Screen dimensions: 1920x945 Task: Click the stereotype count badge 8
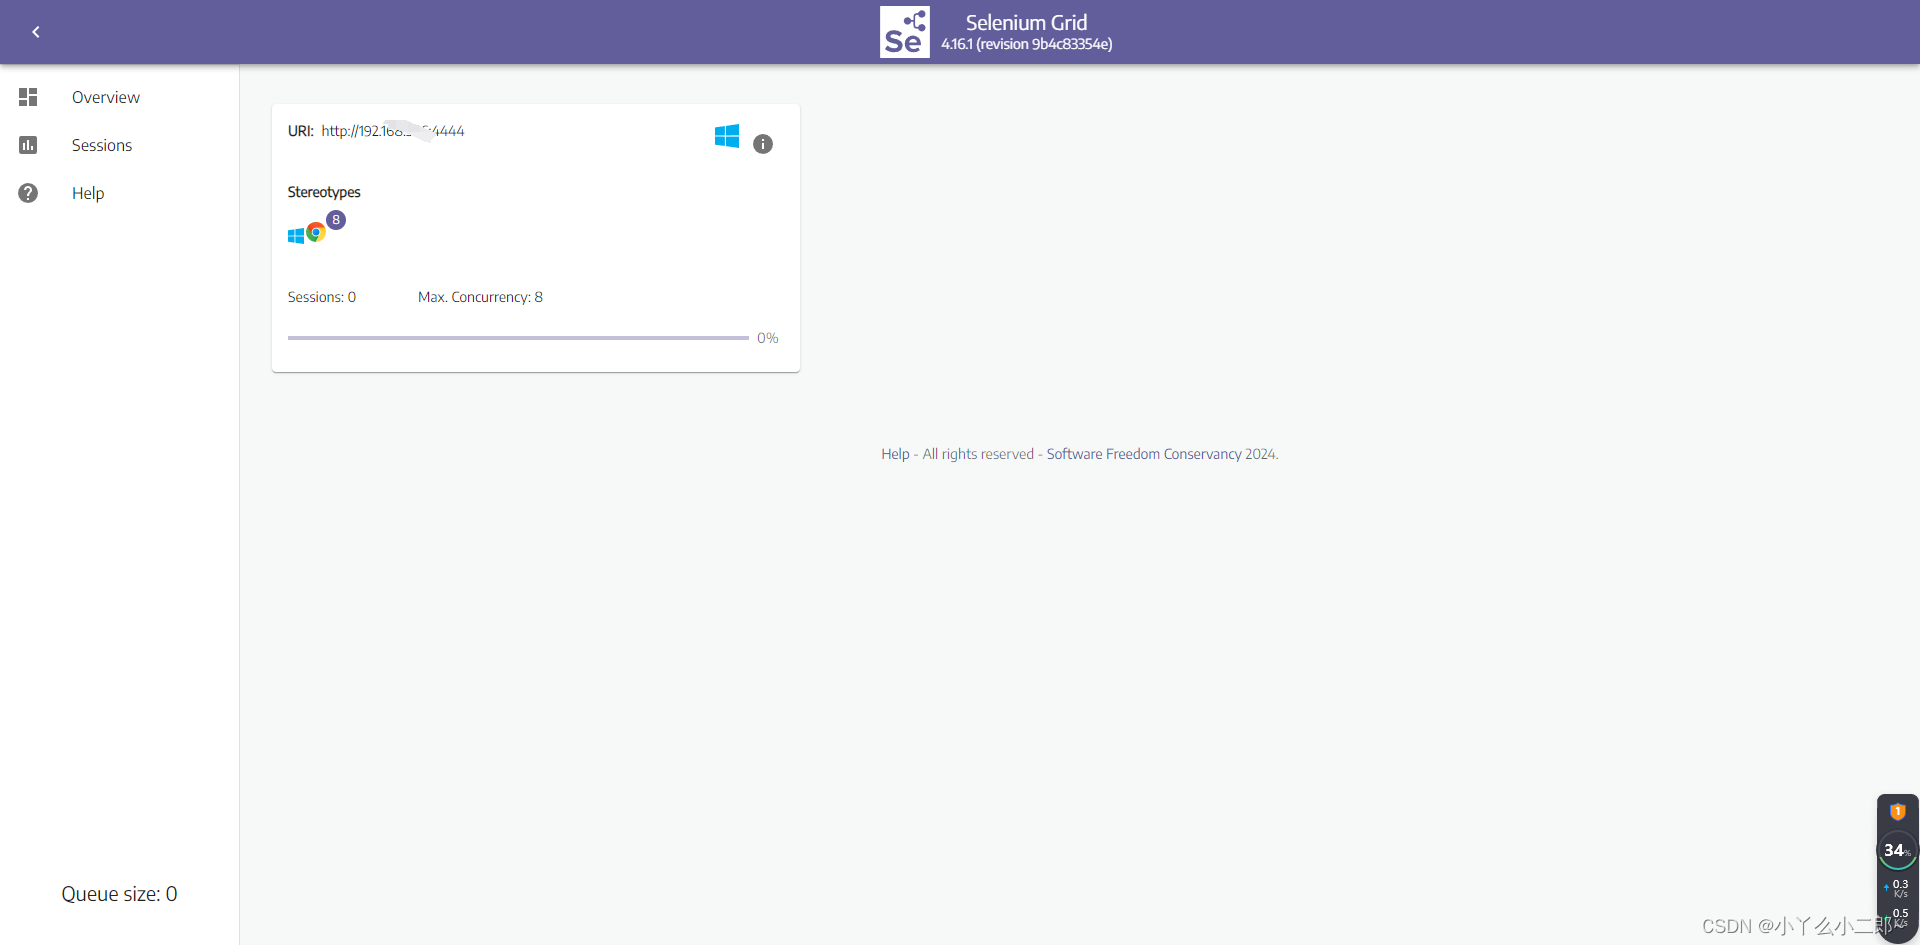pos(336,220)
